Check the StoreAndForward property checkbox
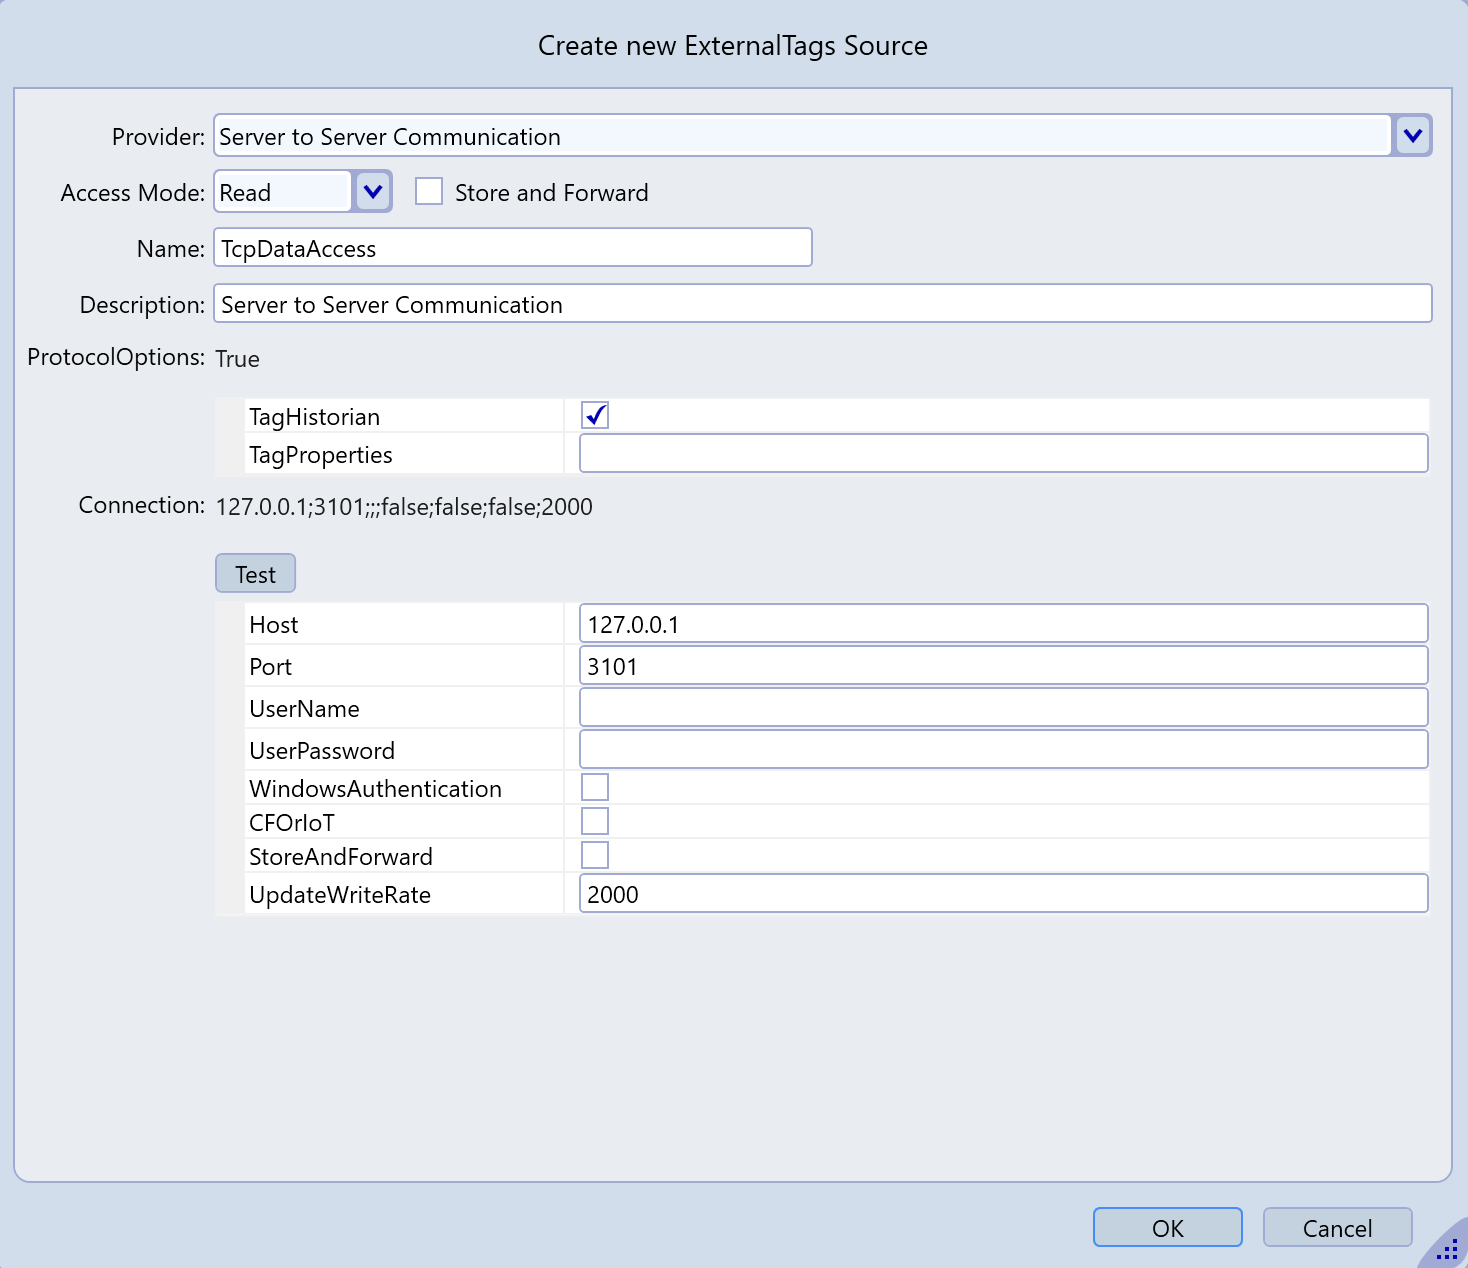1468x1268 pixels. [x=595, y=856]
